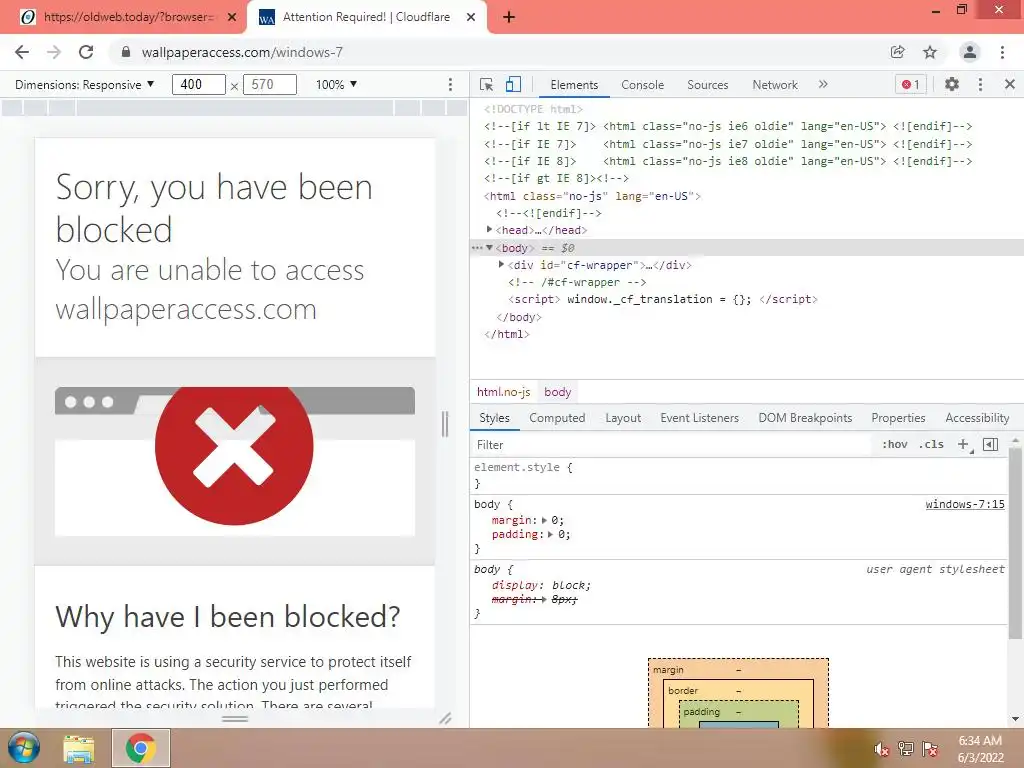Image resolution: width=1024 pixels, height=768 pixels.
Task: Click the browser forward arrow
Action: 54,52
